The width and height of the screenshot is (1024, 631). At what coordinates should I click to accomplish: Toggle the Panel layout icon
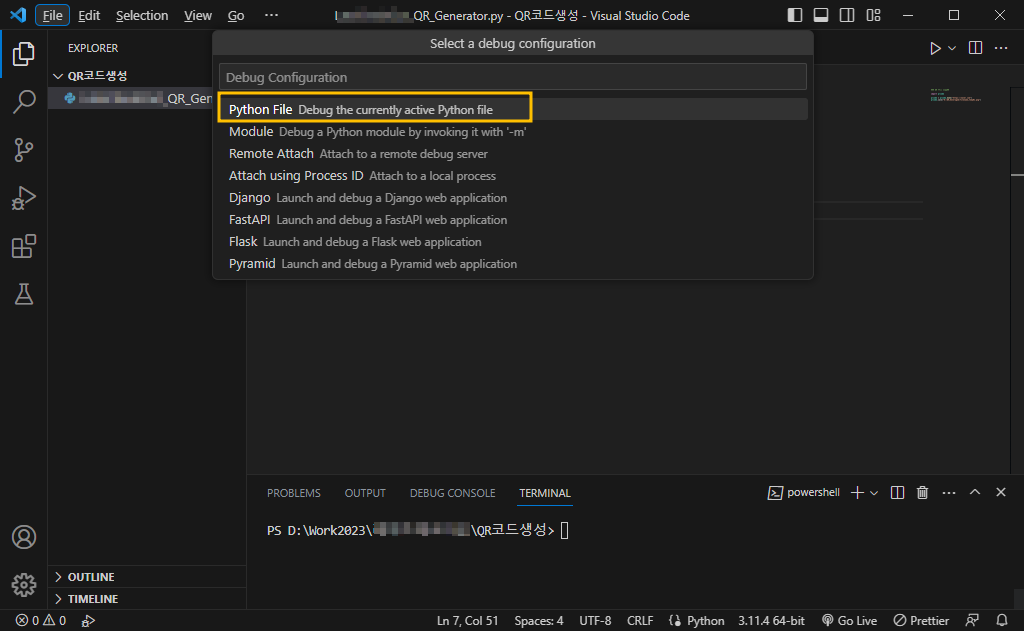pyautogui.click(x=821, y=15)
